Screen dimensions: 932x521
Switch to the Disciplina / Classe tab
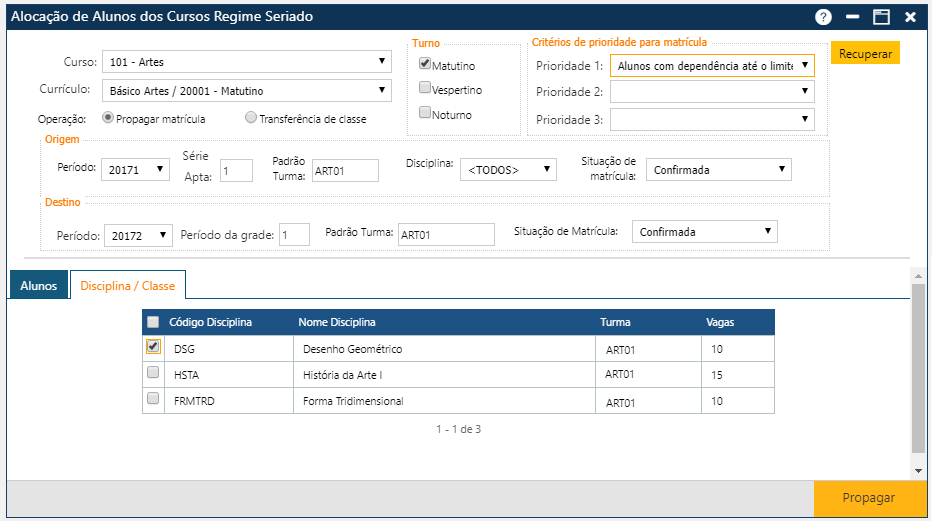pyautogui.click(x=128, y=286)
